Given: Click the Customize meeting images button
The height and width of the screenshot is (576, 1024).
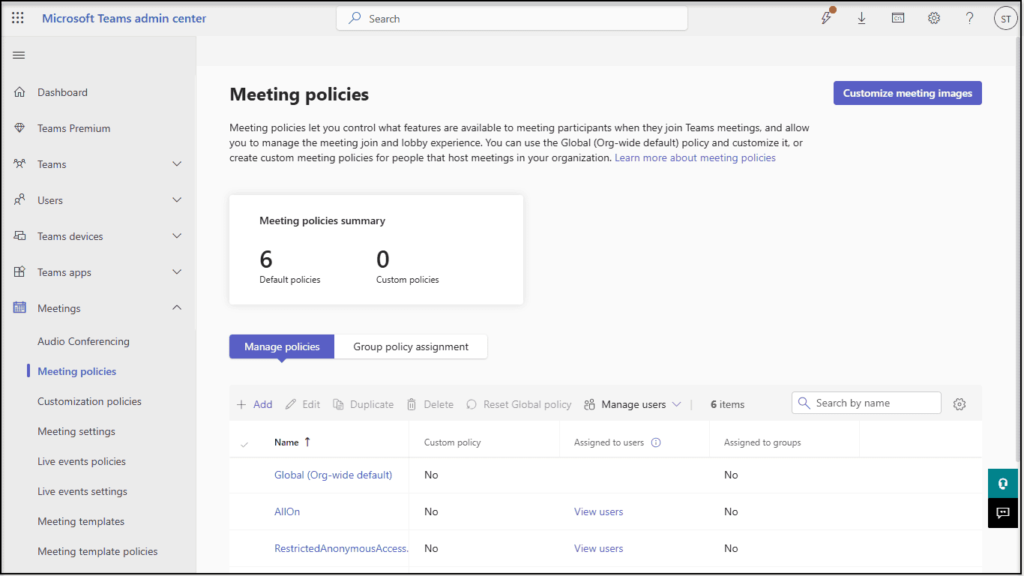Looking at the screenshot, I should pyautogui.click(x=907, y=92).
